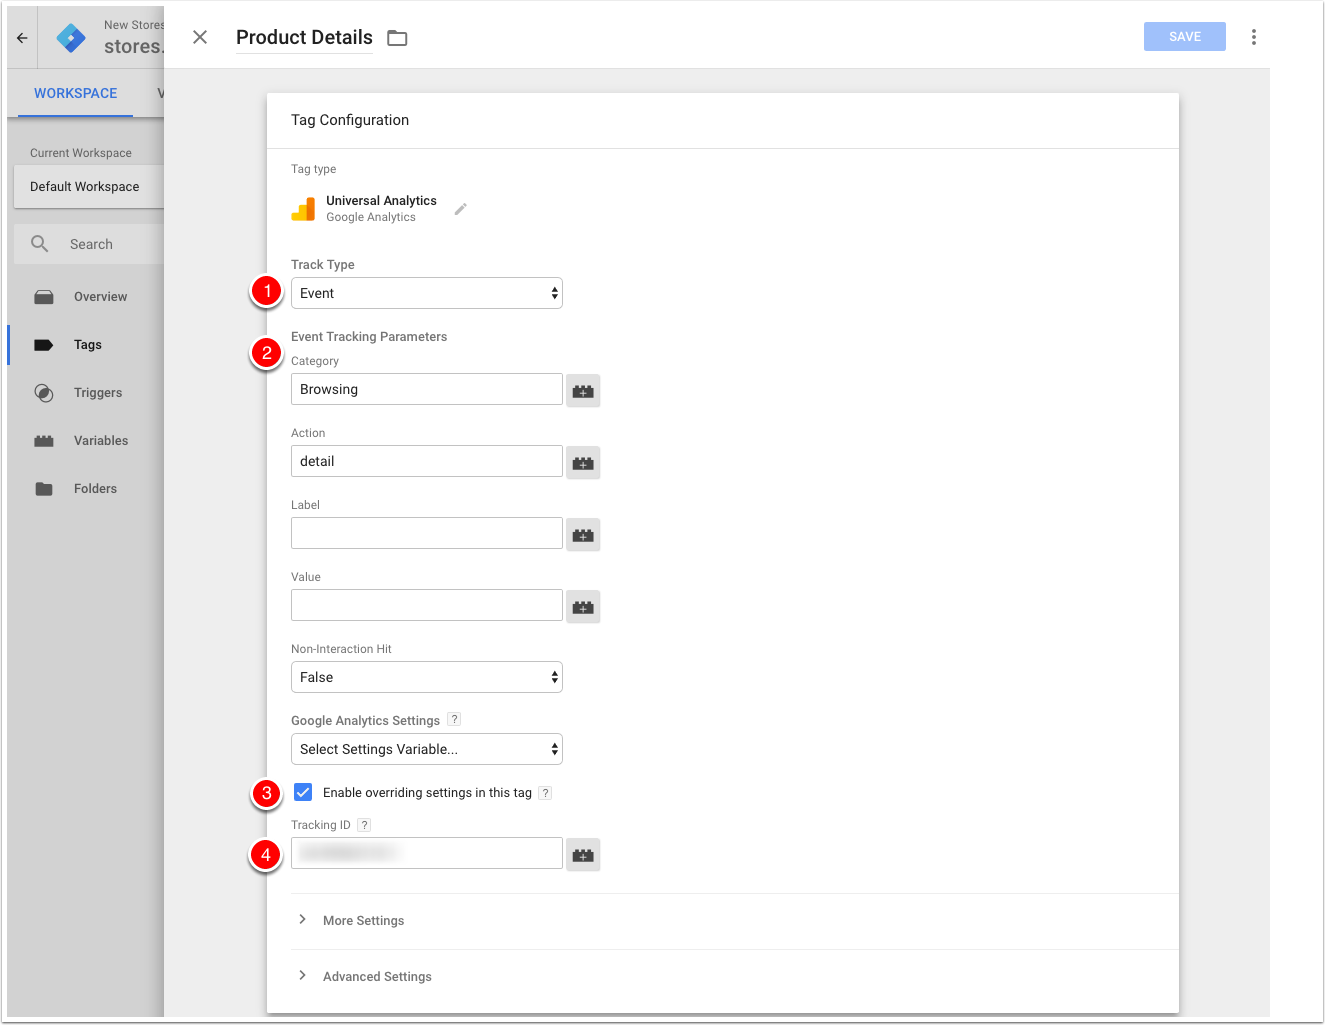The width and height of the screenshot is (1325, 1025).
Task: Go back using the left arrow
Action: coord(22,38)
